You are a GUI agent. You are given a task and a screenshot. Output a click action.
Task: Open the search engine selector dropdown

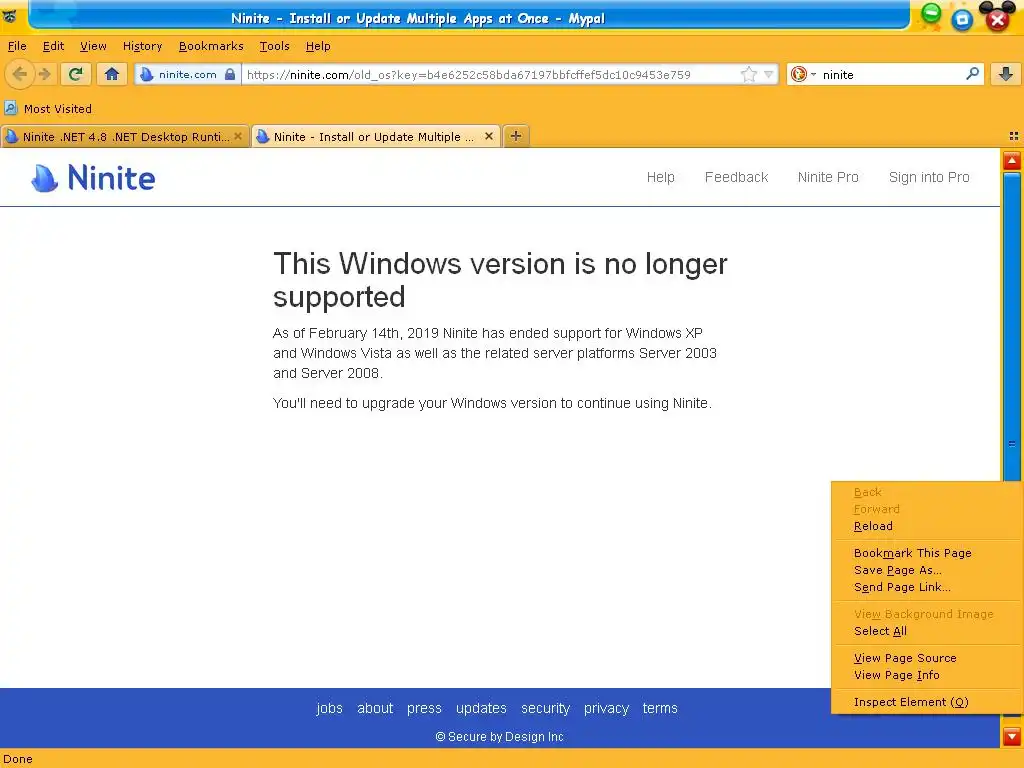coord(803,74)
